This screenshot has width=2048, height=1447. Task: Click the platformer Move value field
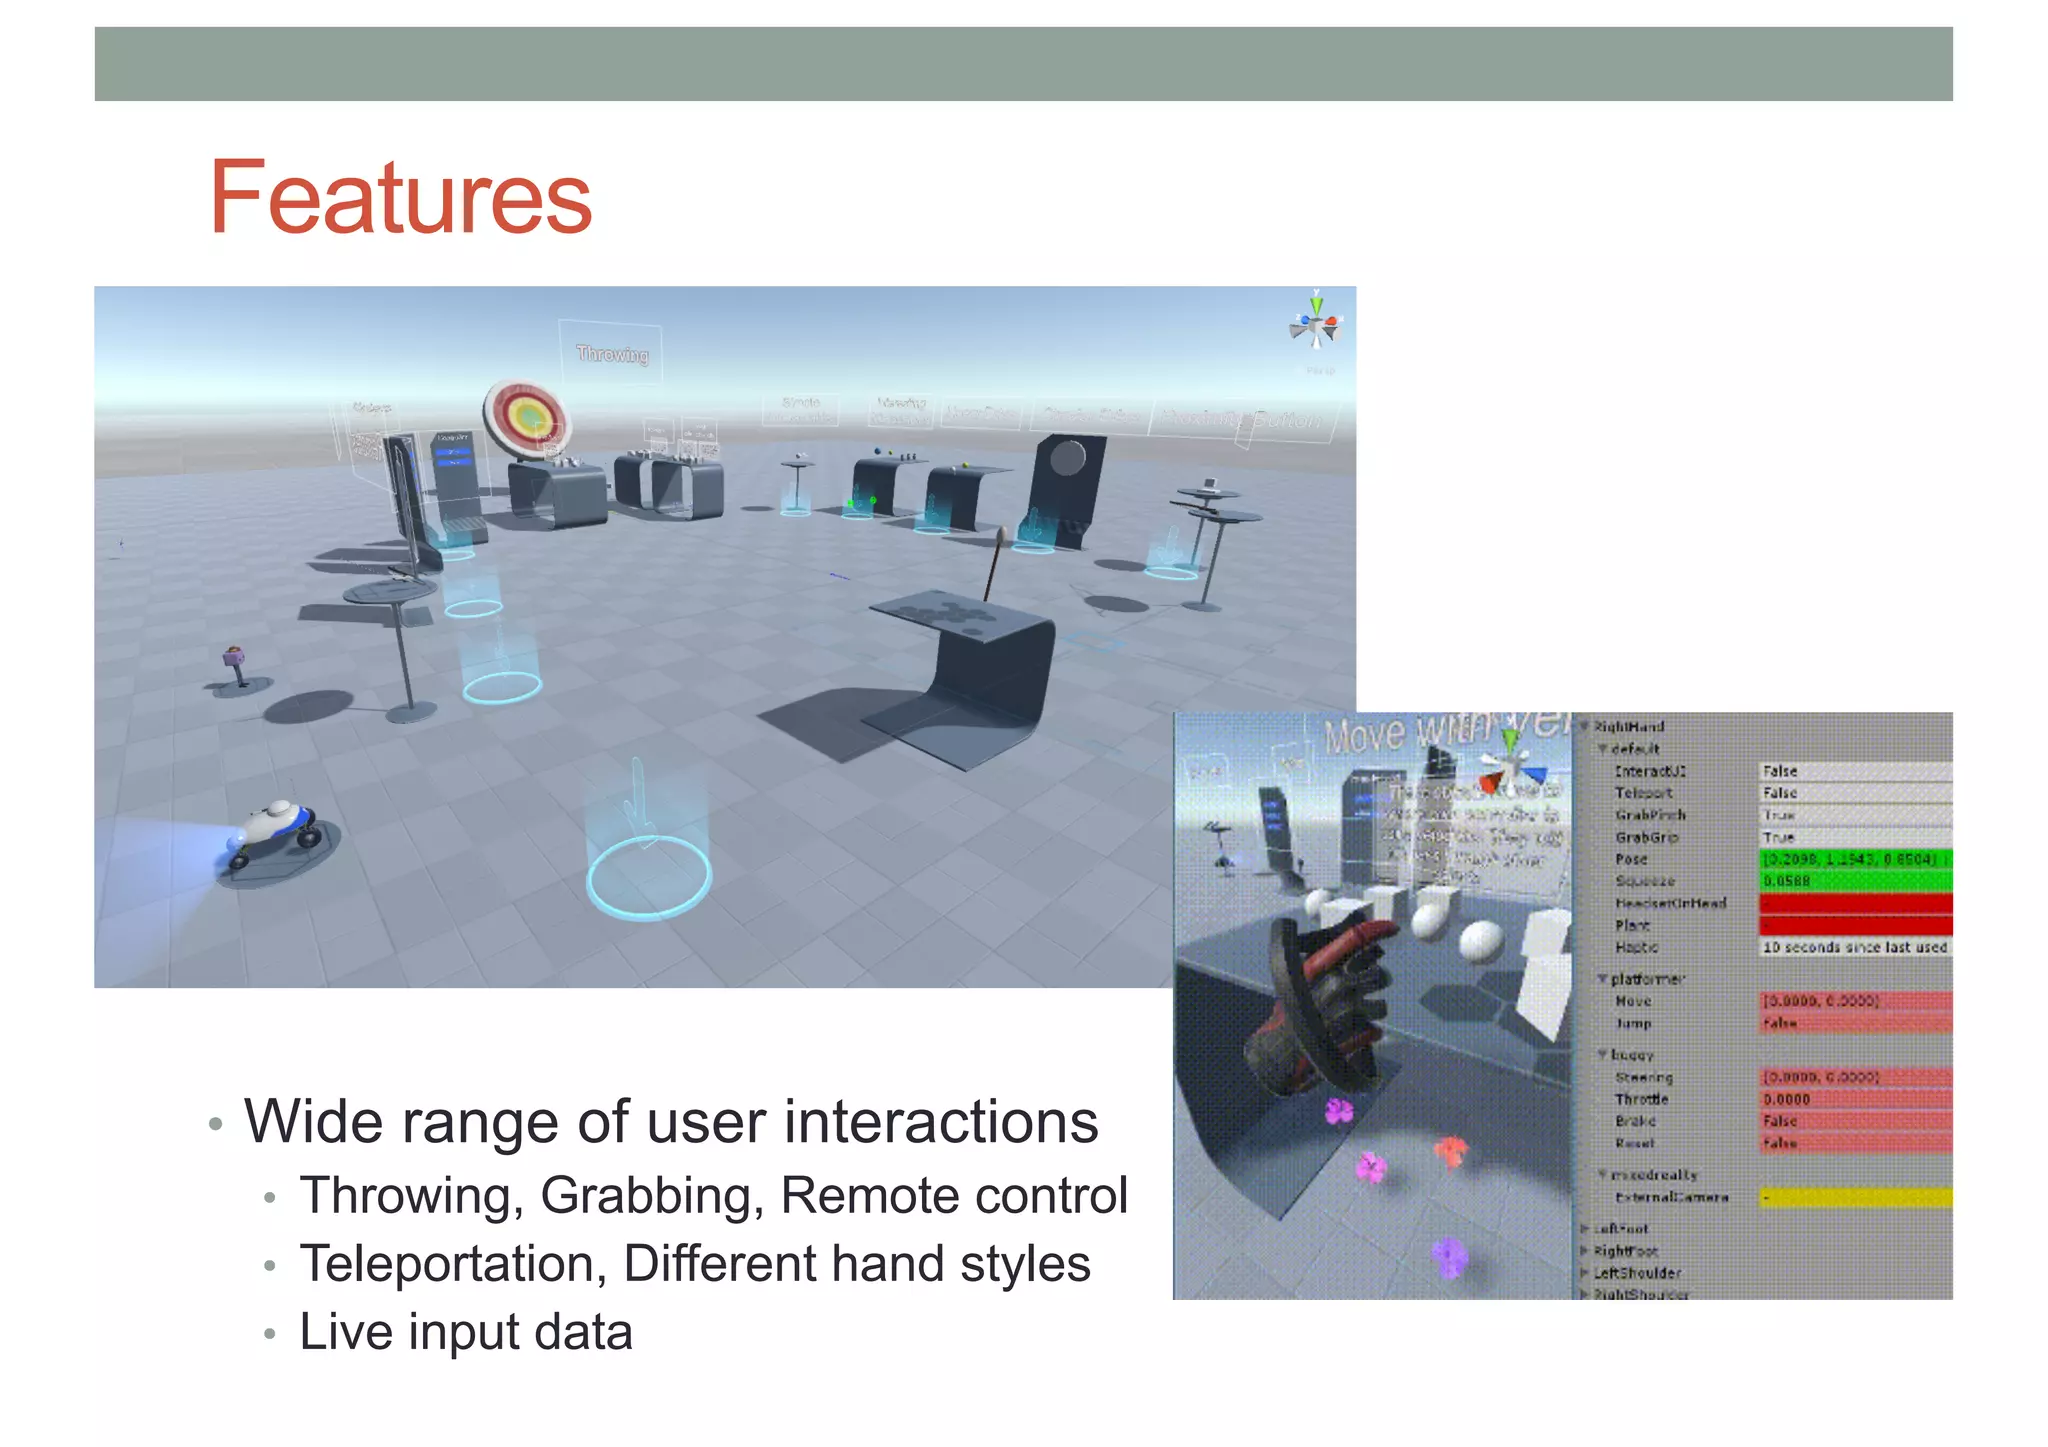tap(1855, 1001)
